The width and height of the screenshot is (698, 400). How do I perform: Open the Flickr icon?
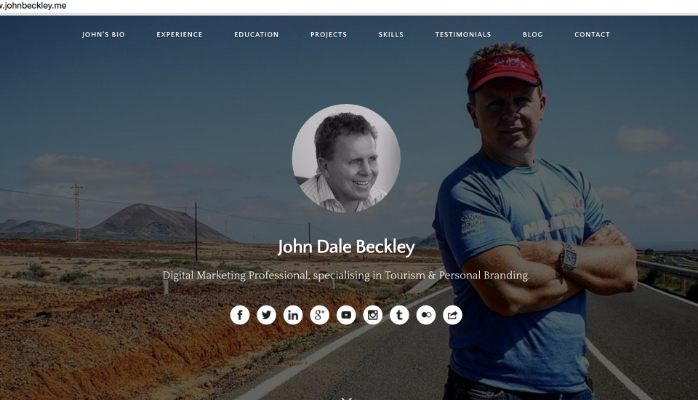click(x=426, y=315)
